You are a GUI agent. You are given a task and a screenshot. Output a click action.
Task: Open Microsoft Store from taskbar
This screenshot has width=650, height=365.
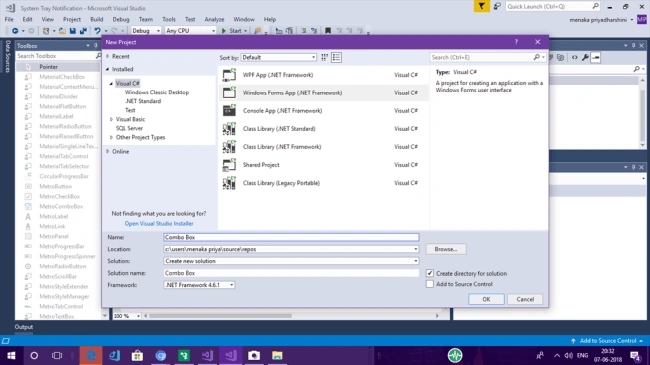point(137,355)
